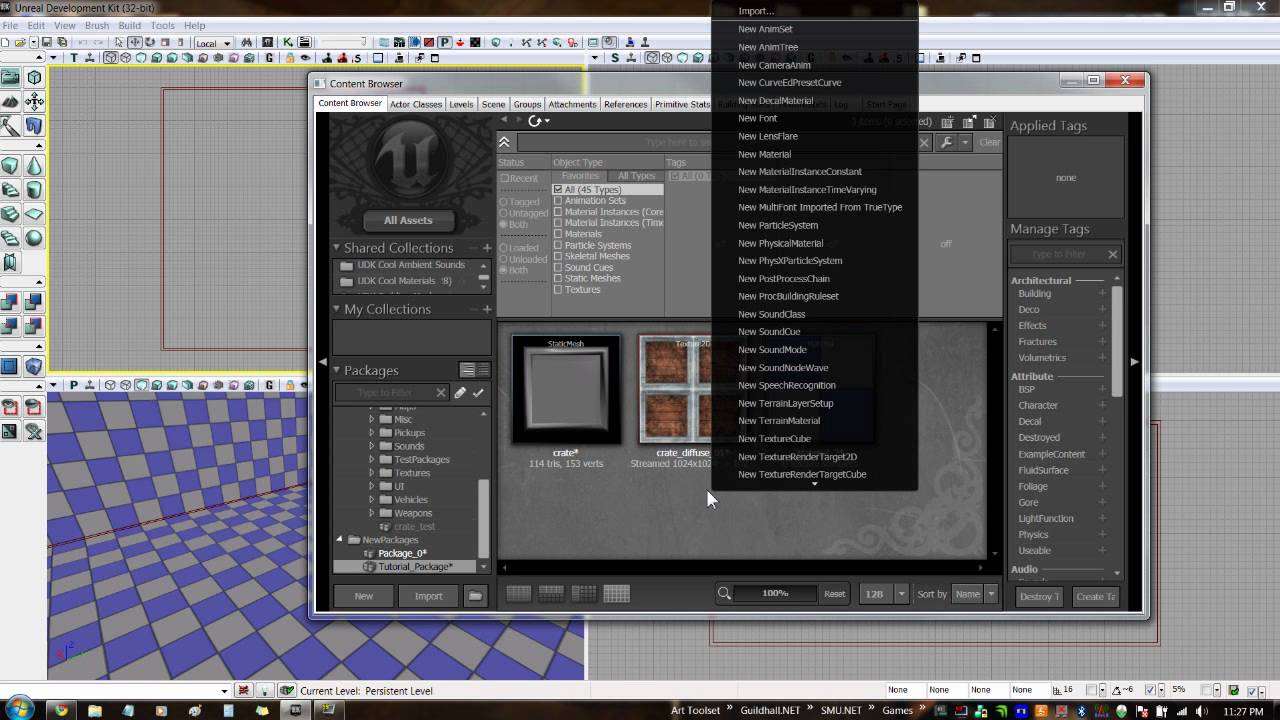The height and width of the screenshot is (720, 1280).
Task: Open the Build menu in menu bar
Action: [x=129, y=25]
